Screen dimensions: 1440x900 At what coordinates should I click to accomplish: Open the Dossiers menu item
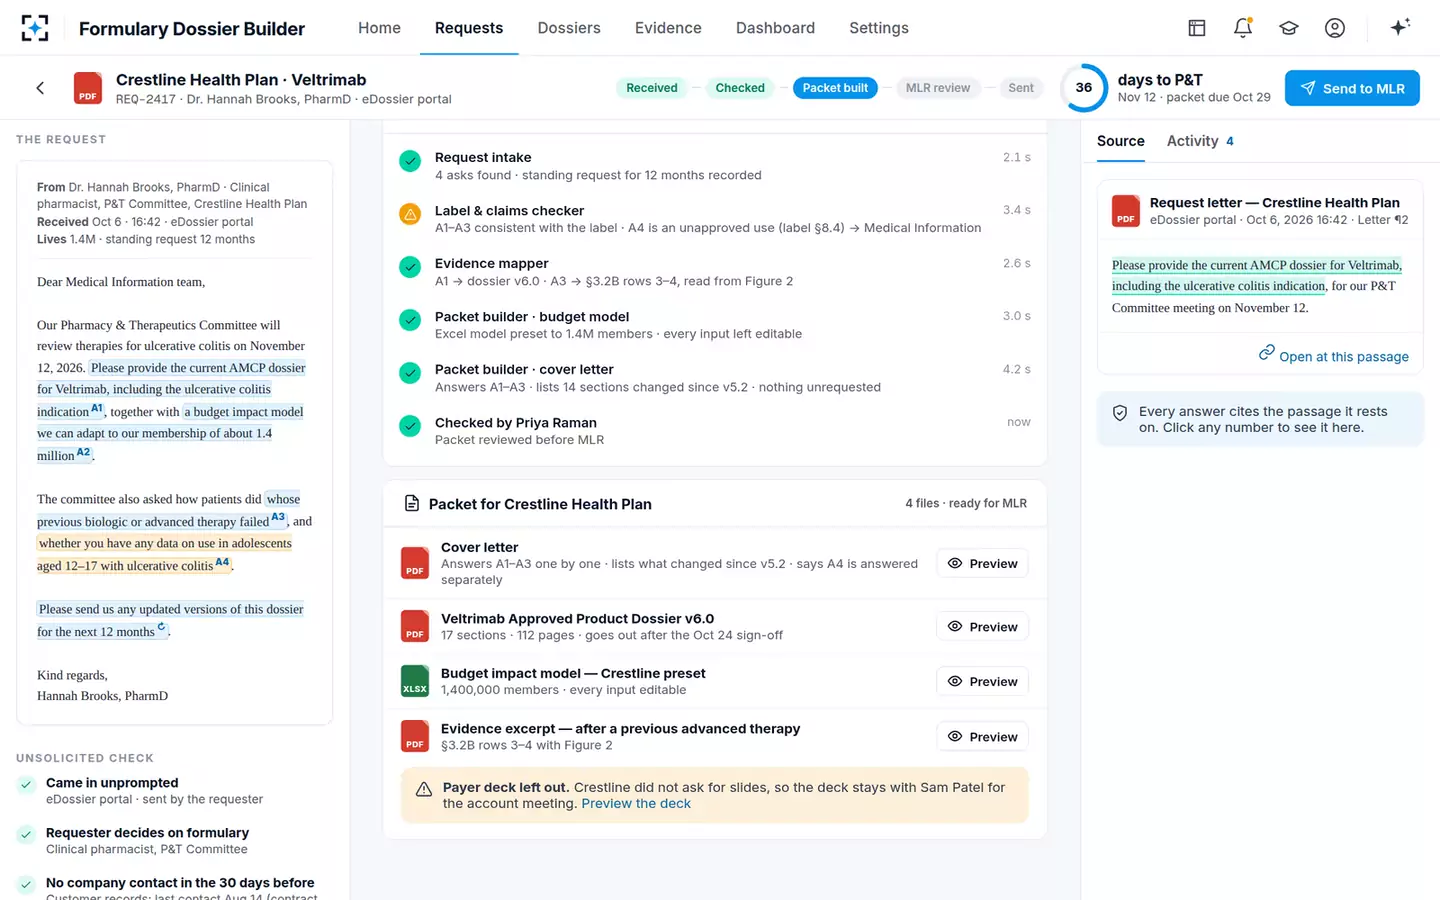pos(569,28)
